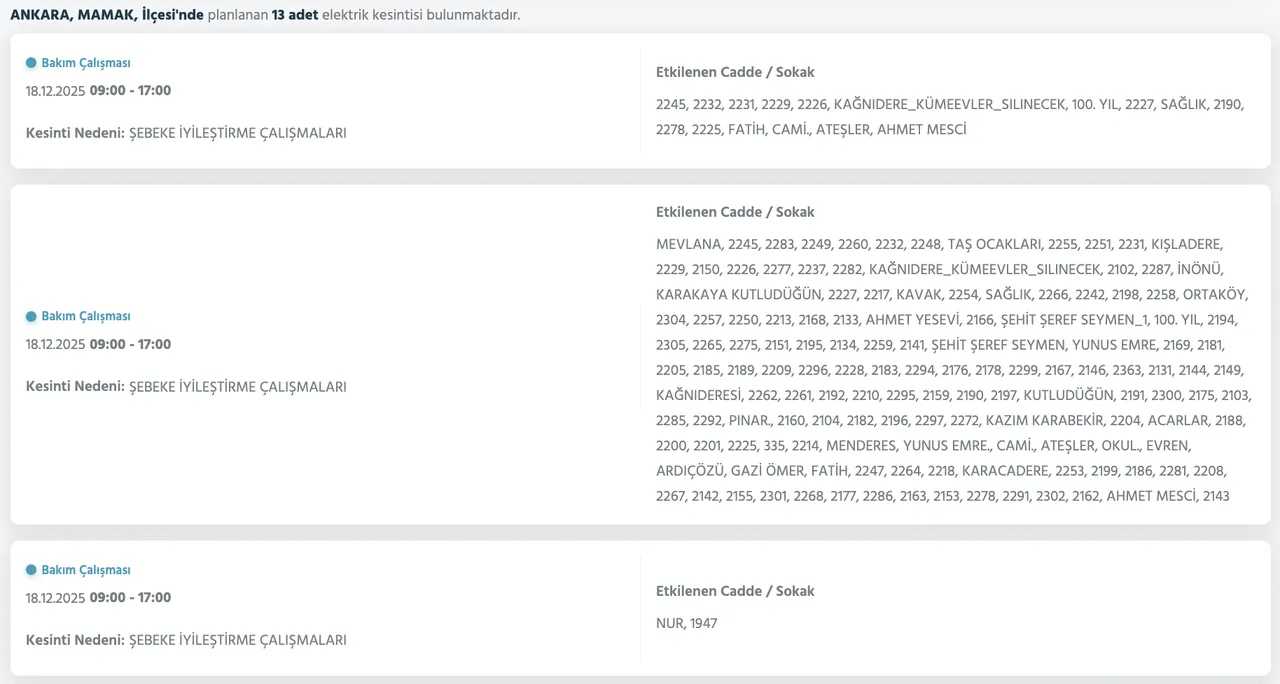Click "Etkilenen Cadde / Sokak" heading above NUR, 1947
This screenshot has width=1280, height=684.
tap(735, 591)
